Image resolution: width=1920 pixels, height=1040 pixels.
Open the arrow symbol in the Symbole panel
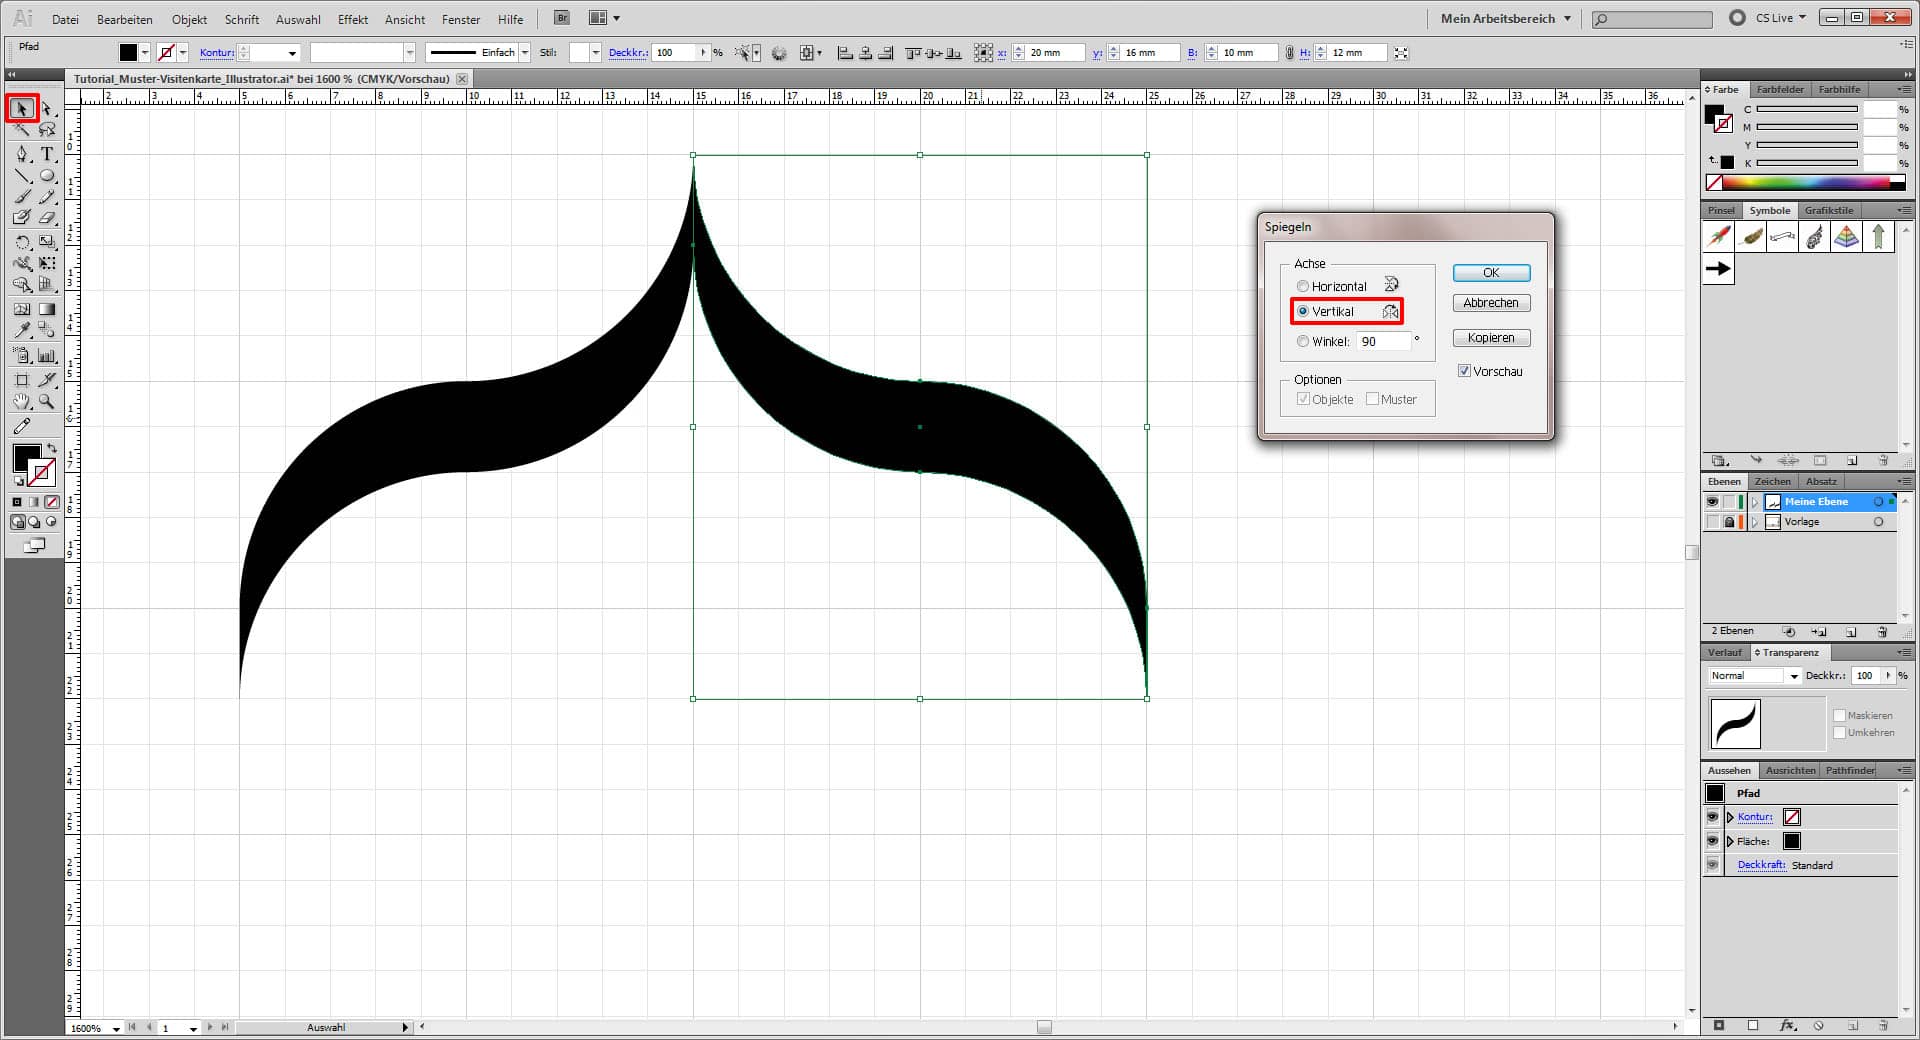tap(1717, 268)
